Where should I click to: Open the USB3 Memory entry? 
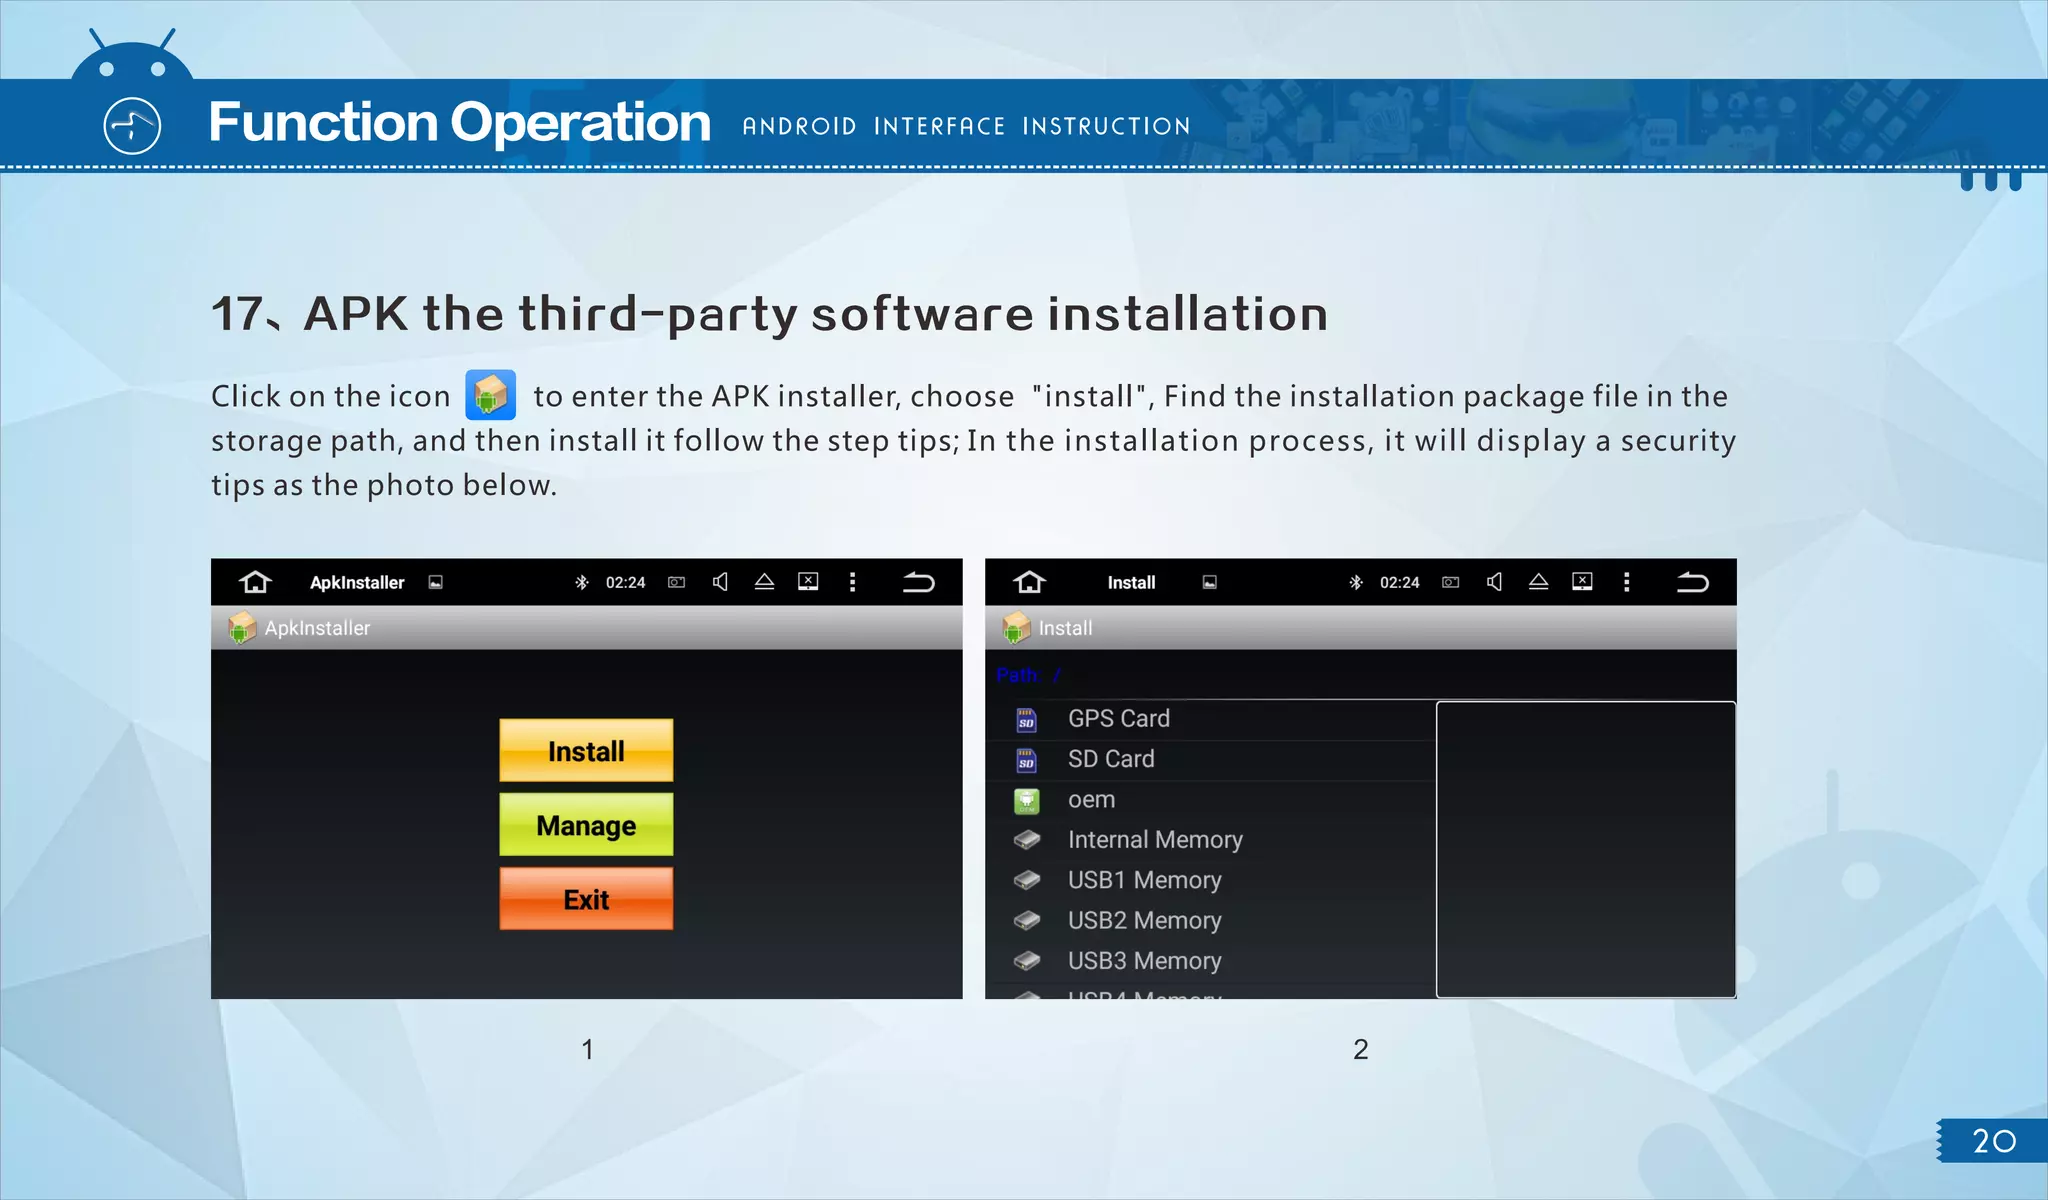(1211, 961)
